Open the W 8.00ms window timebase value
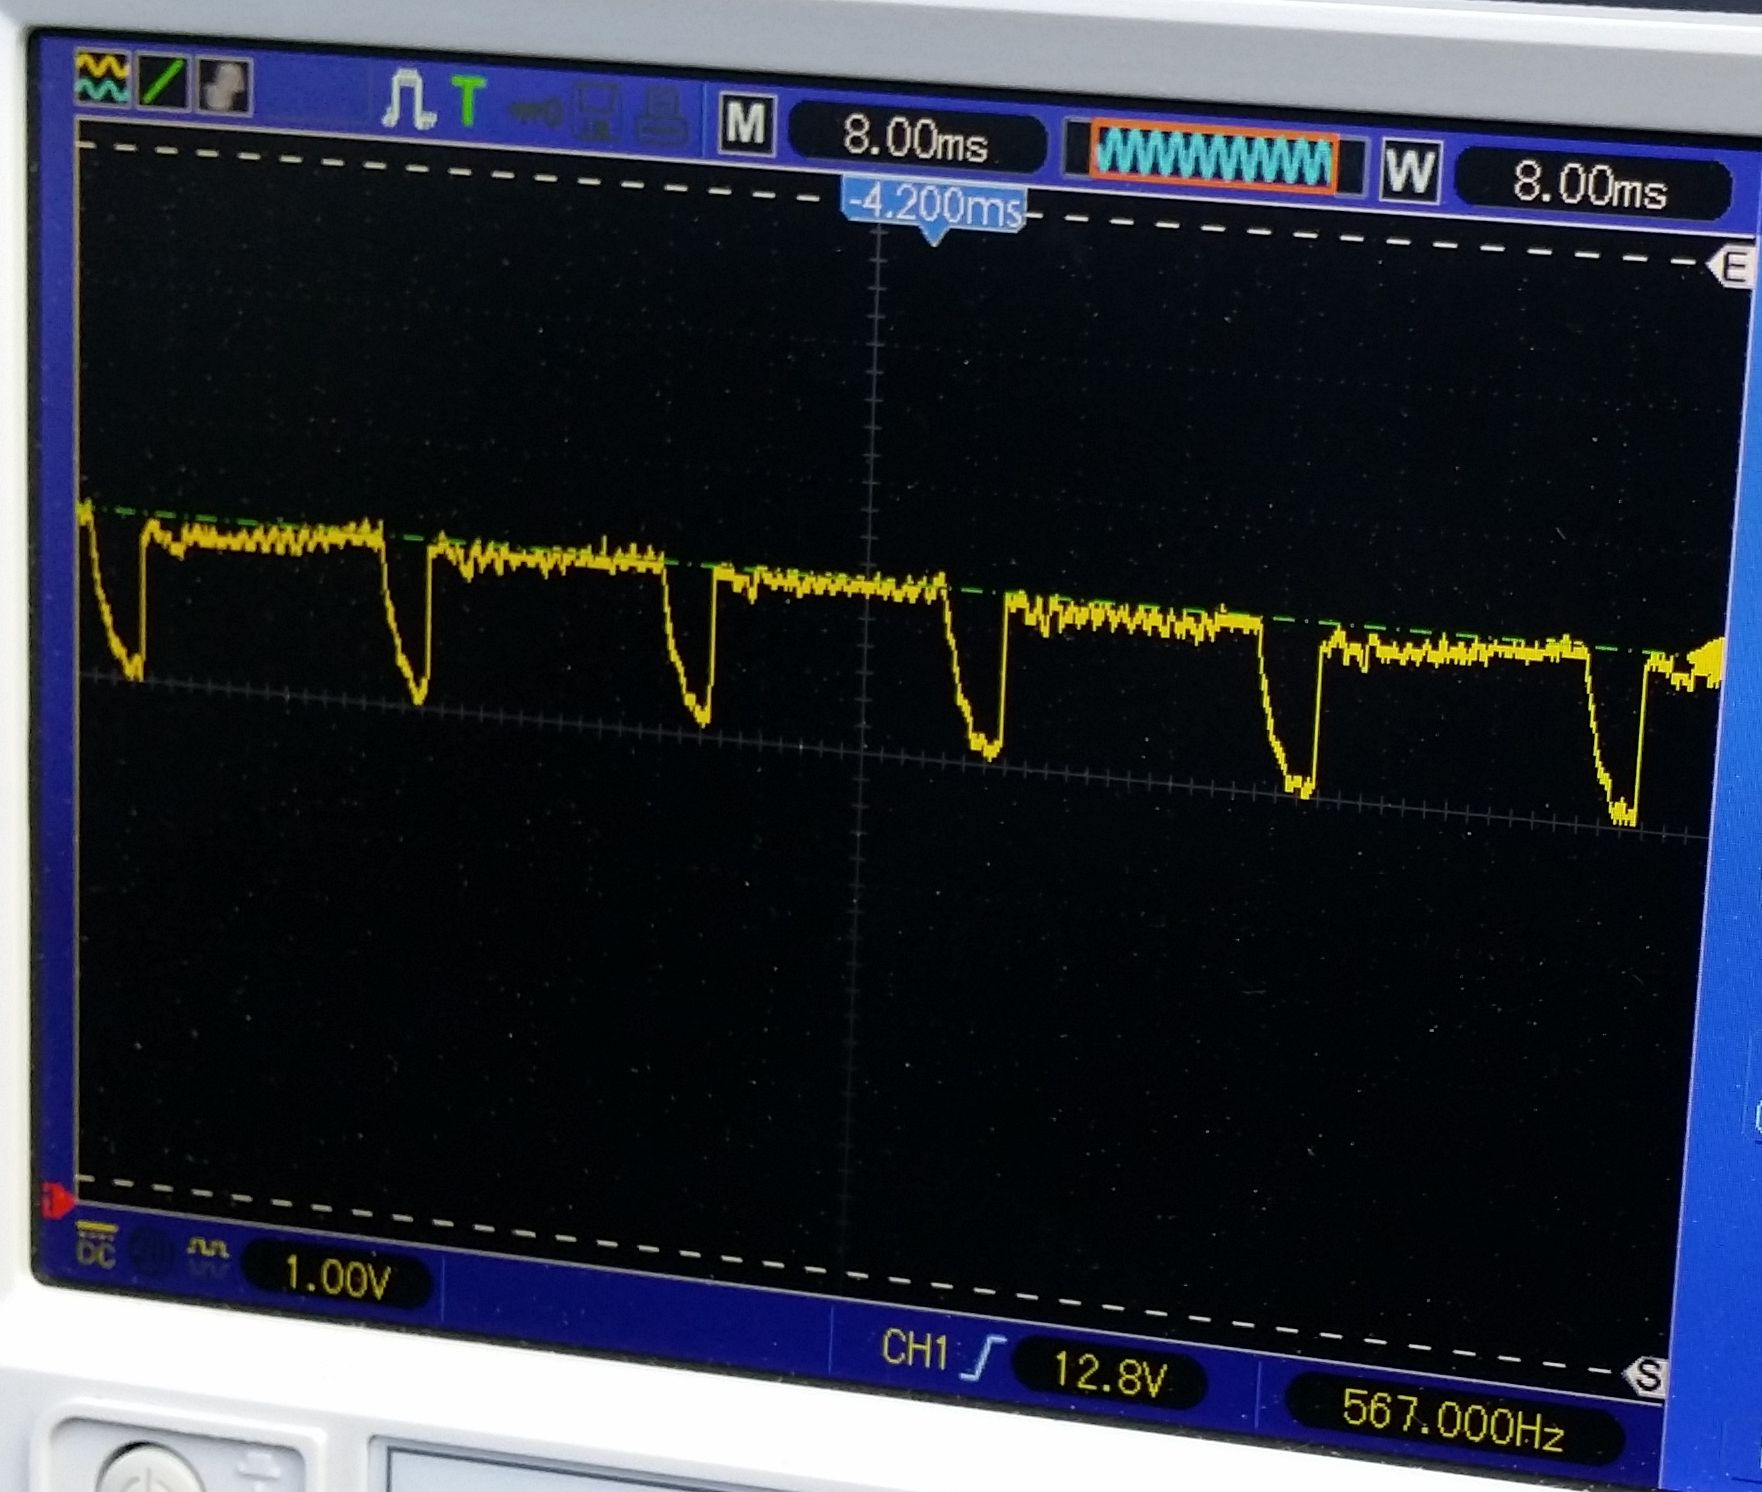The width and height of the screenshot is (1762, 1492). coord(1589,186)
